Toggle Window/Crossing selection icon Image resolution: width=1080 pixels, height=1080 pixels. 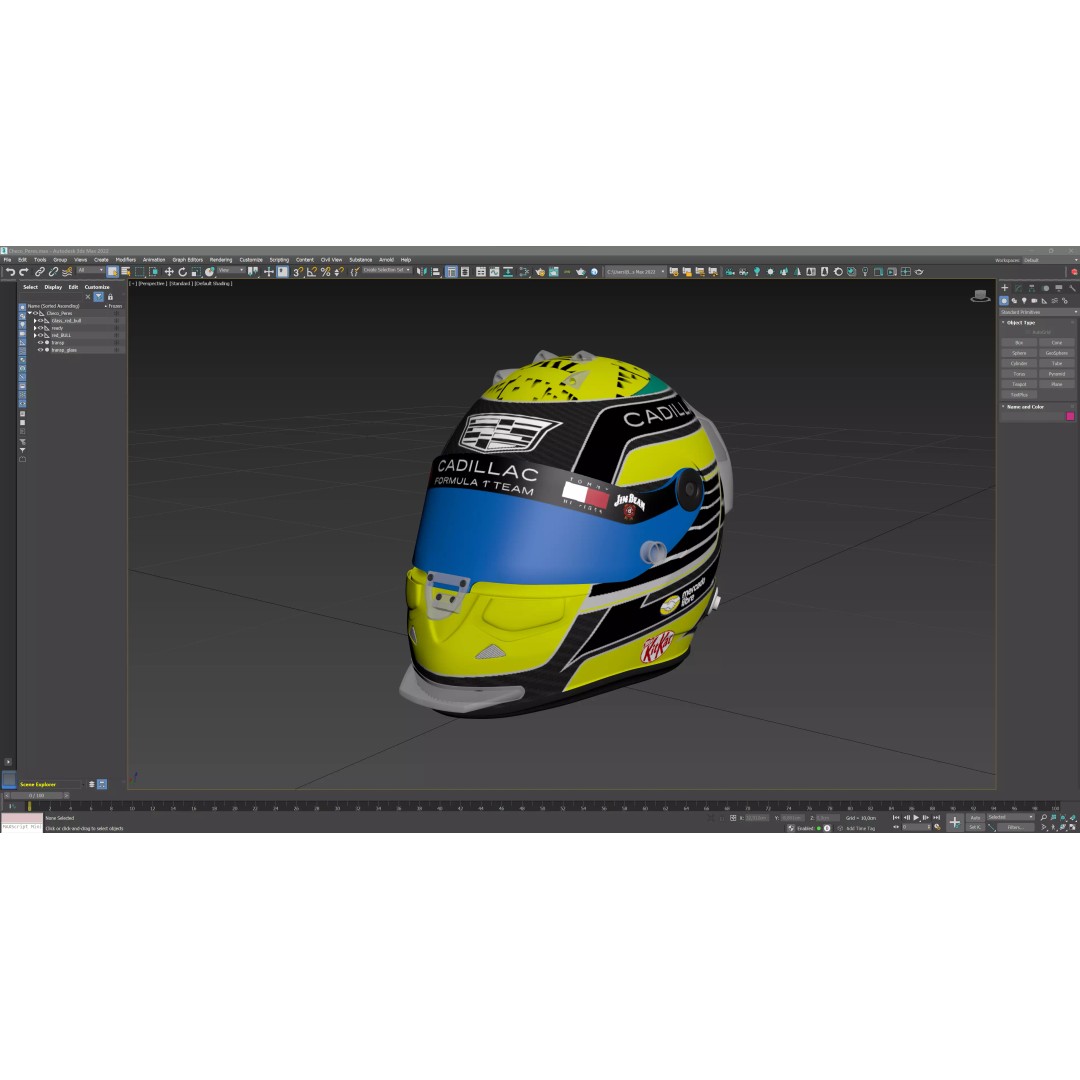click(154, 271)
